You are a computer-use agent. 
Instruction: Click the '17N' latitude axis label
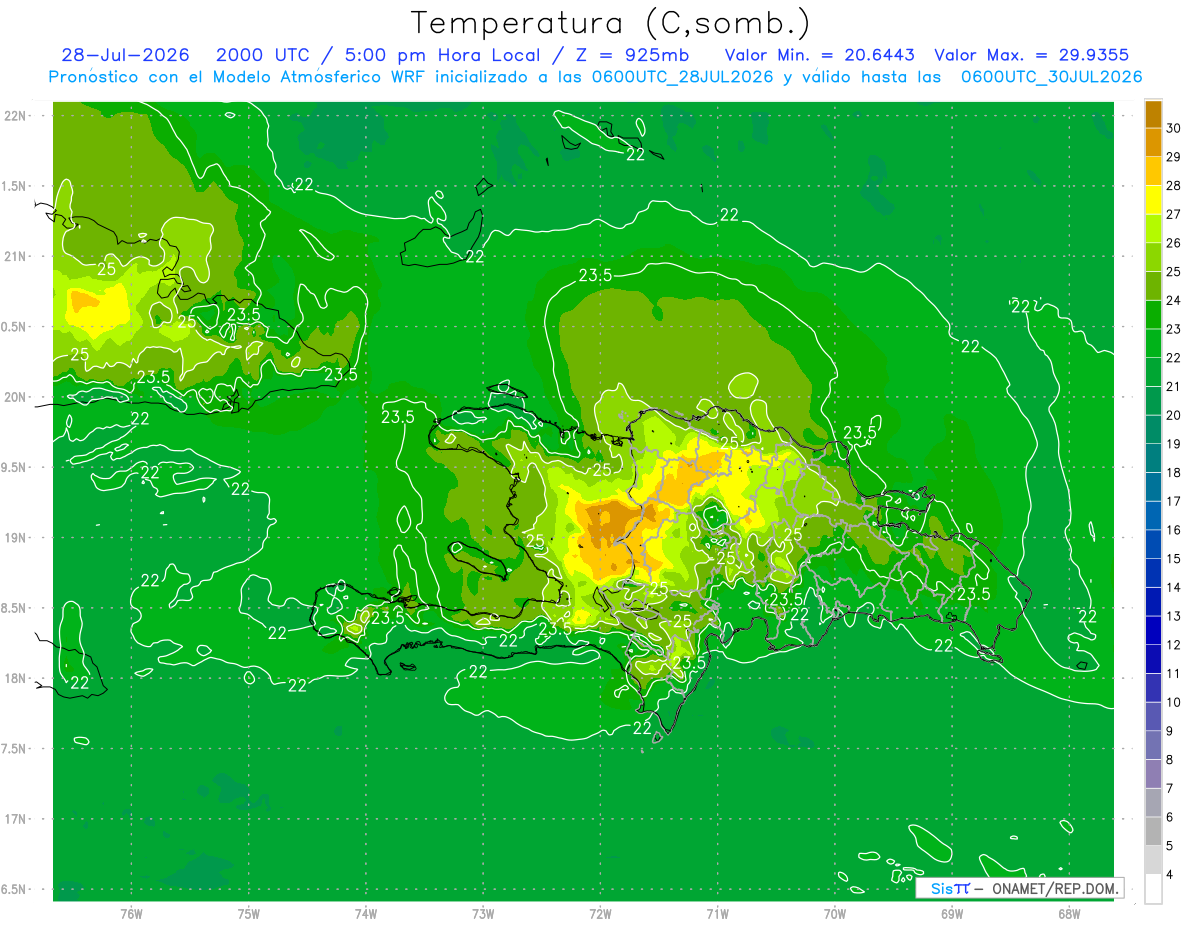point(15,820)
